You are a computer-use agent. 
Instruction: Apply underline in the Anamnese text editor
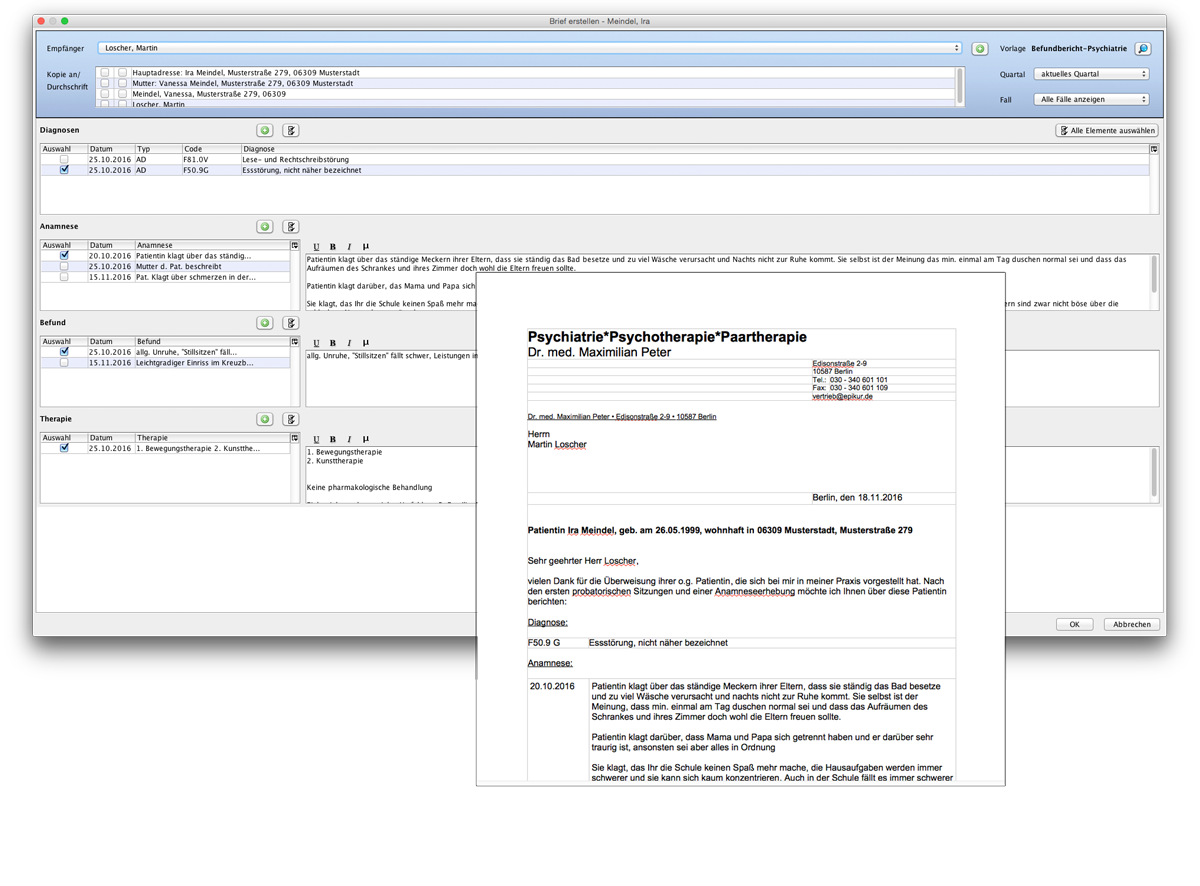click(x=317, y=246)
